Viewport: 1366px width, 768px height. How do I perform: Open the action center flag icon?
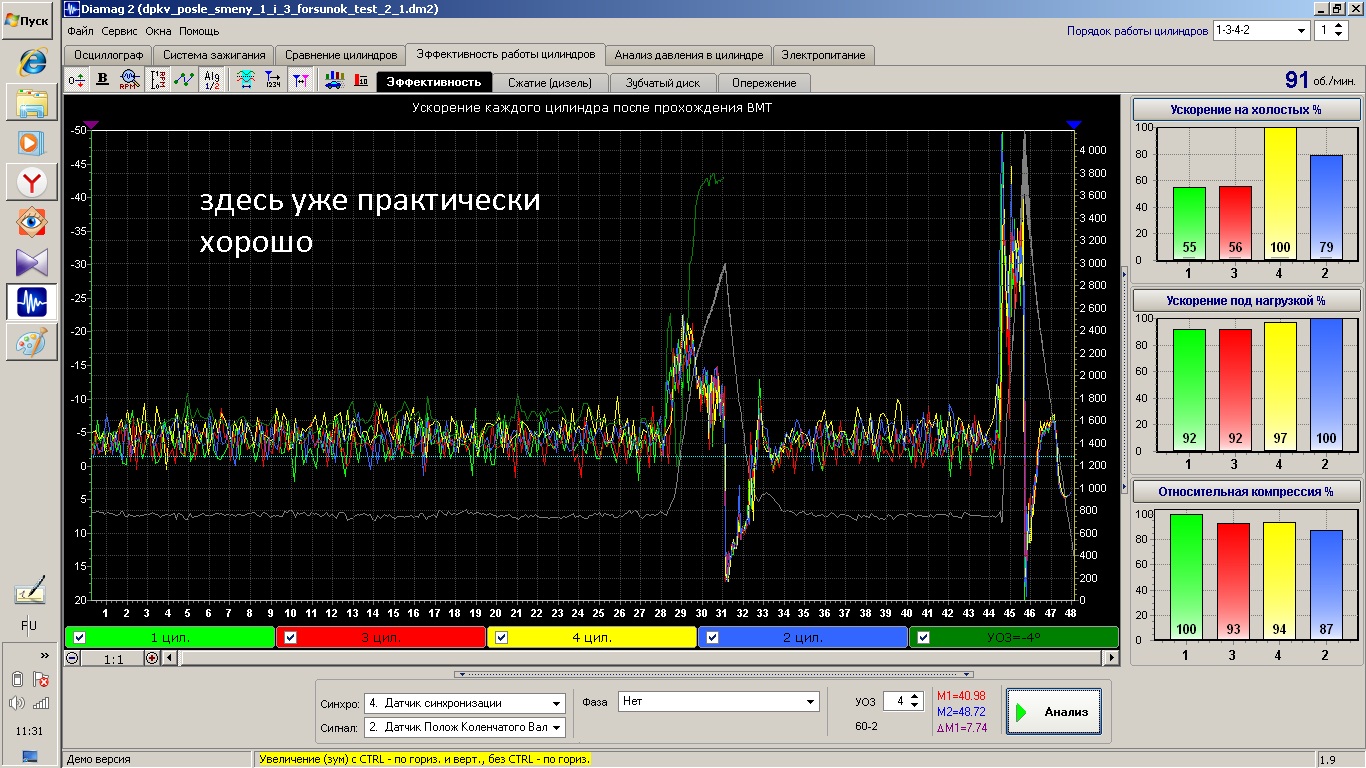point(41,679)
